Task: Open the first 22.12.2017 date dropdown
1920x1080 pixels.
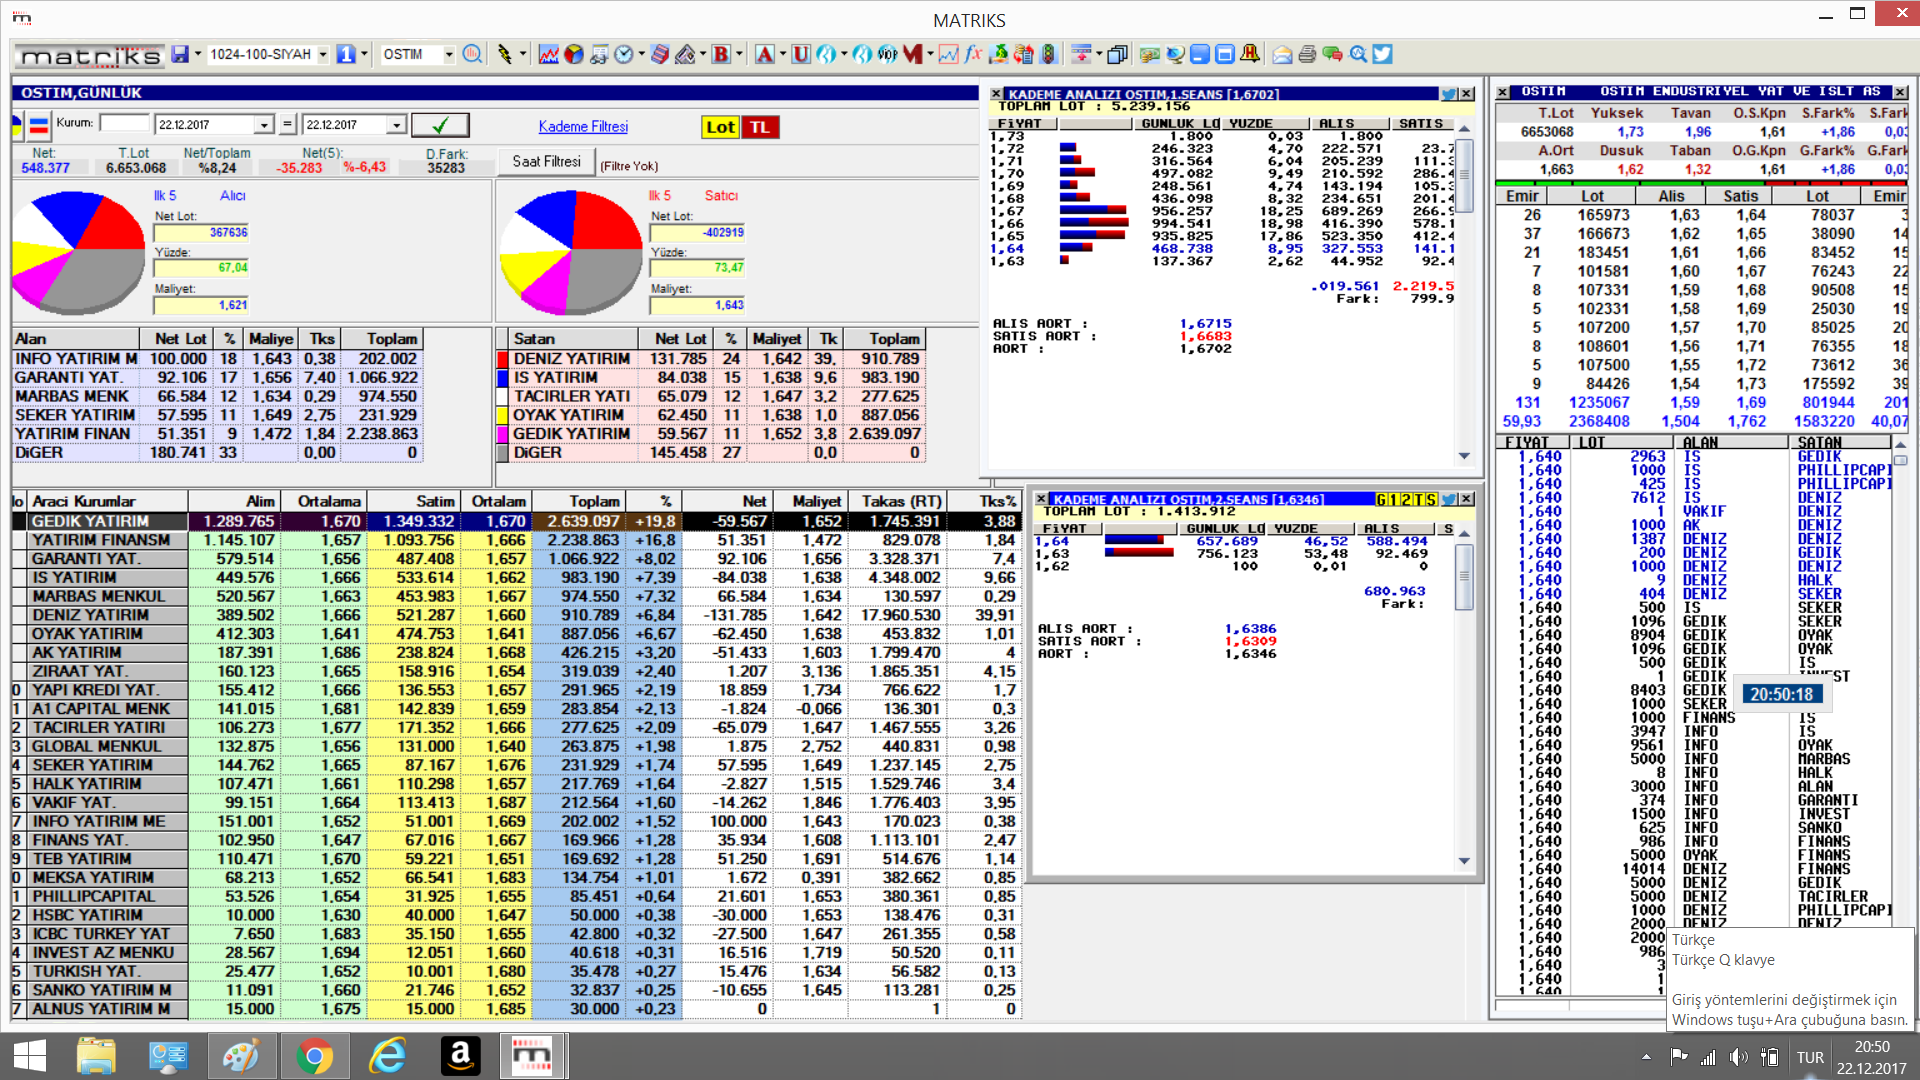Action: coord(263,125)
